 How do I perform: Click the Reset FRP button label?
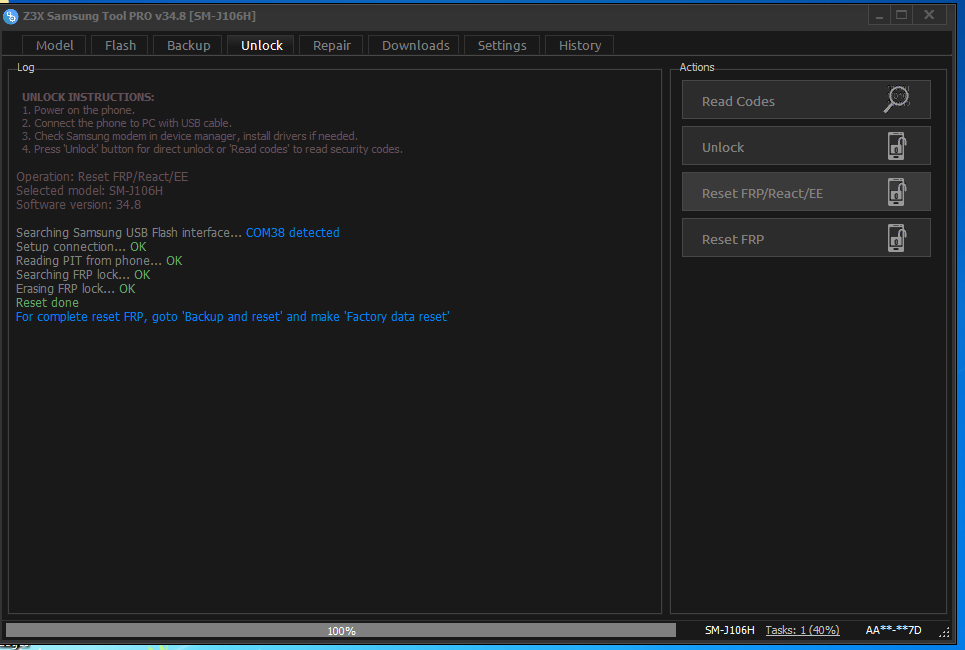click(732, 239)
